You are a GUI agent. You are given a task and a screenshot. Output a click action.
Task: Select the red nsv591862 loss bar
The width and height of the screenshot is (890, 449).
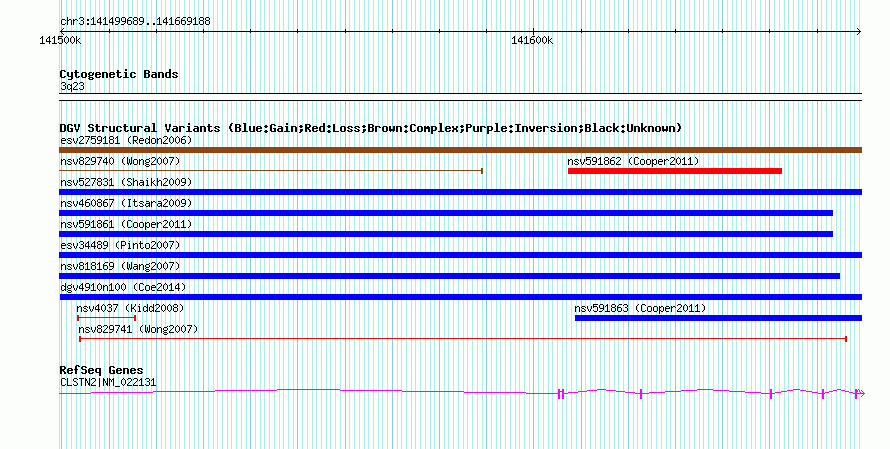coord(675,171)
